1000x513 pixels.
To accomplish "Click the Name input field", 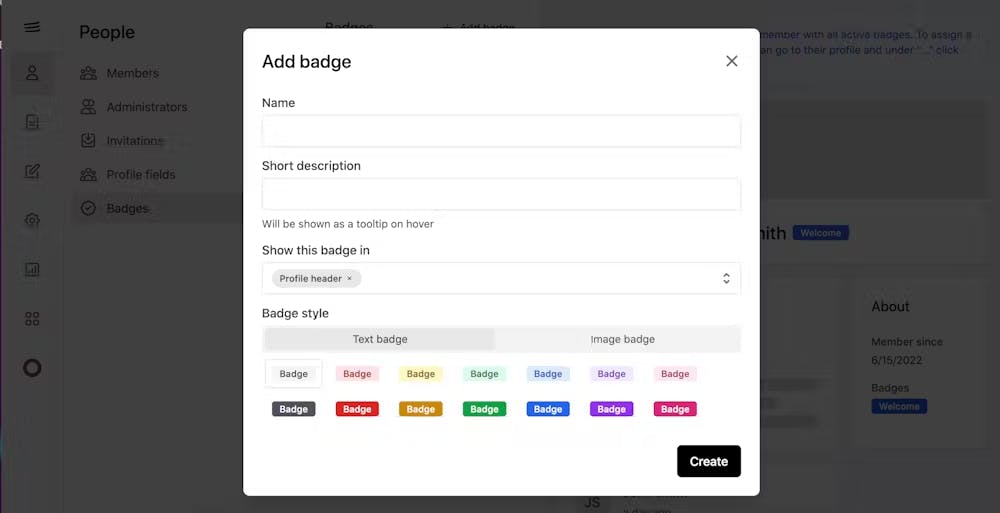I will [501, 131].
